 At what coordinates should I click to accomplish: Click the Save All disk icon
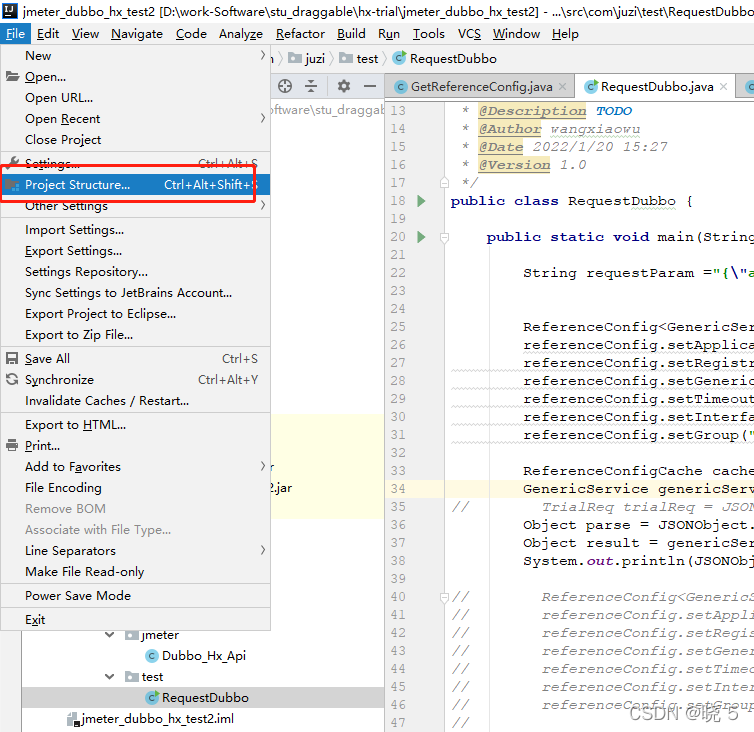pos(12,358)
